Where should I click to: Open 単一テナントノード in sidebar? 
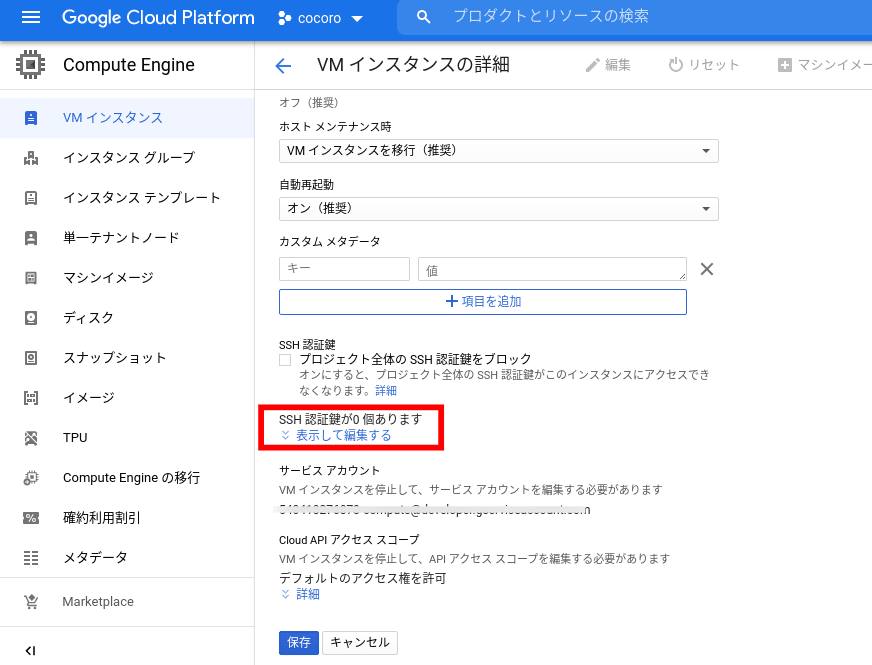(127, 238)
